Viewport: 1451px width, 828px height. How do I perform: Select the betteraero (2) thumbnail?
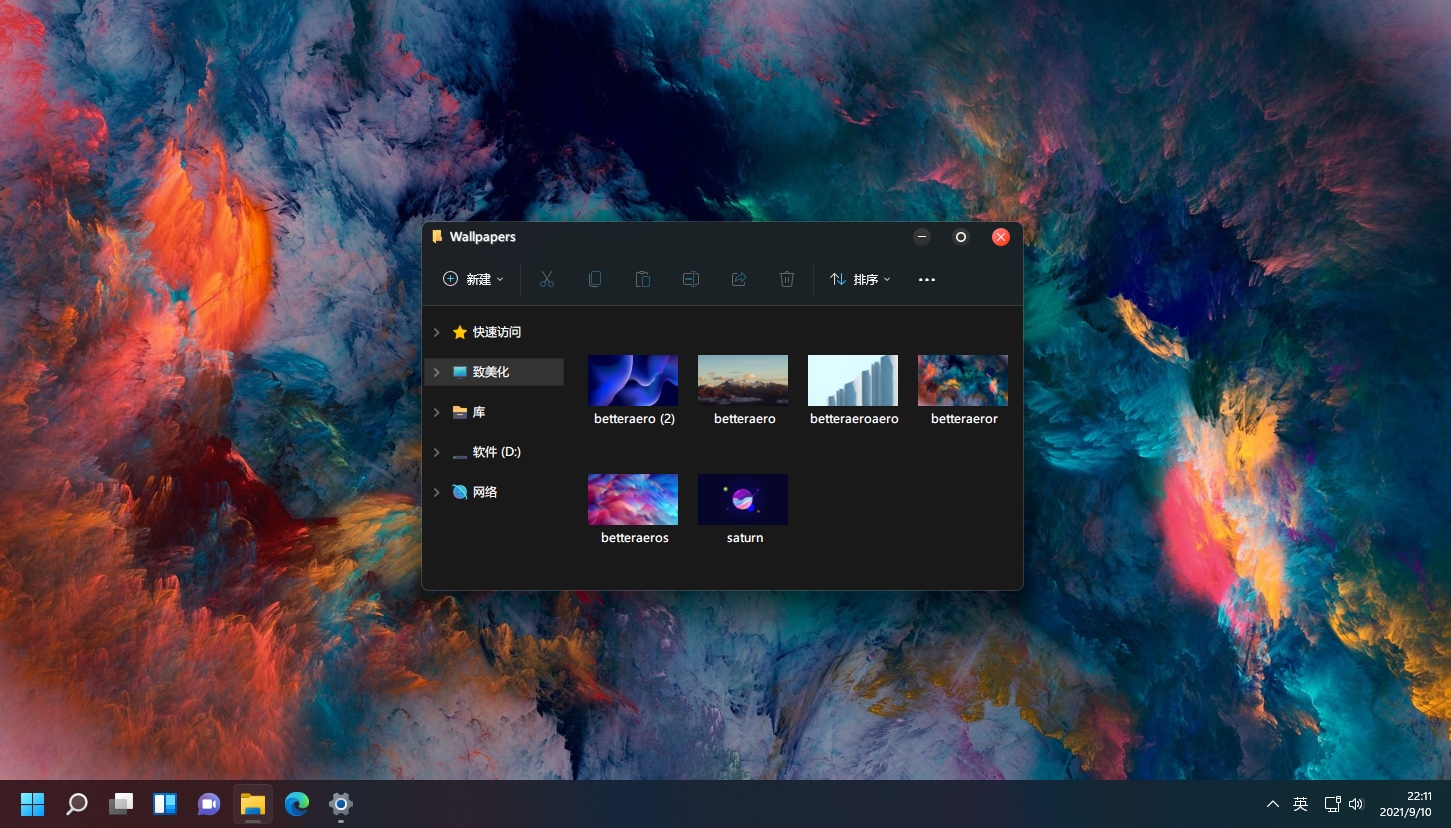pos(633,380)
